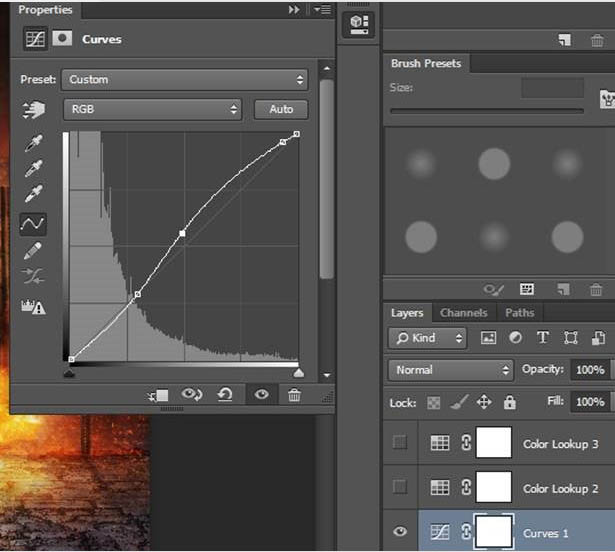Open the Normal blend mode dropdown
Image resolution: width=615 pixels, height=552 pixels.
tap(451, 370)
